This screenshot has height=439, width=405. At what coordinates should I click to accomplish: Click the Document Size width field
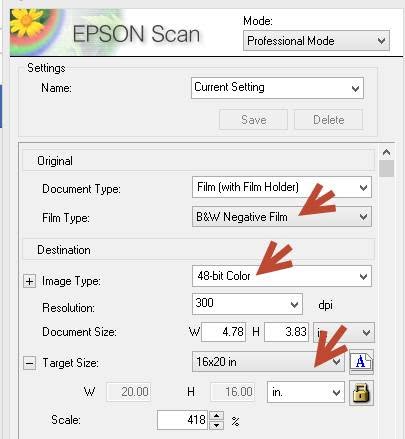coord(223,332)
